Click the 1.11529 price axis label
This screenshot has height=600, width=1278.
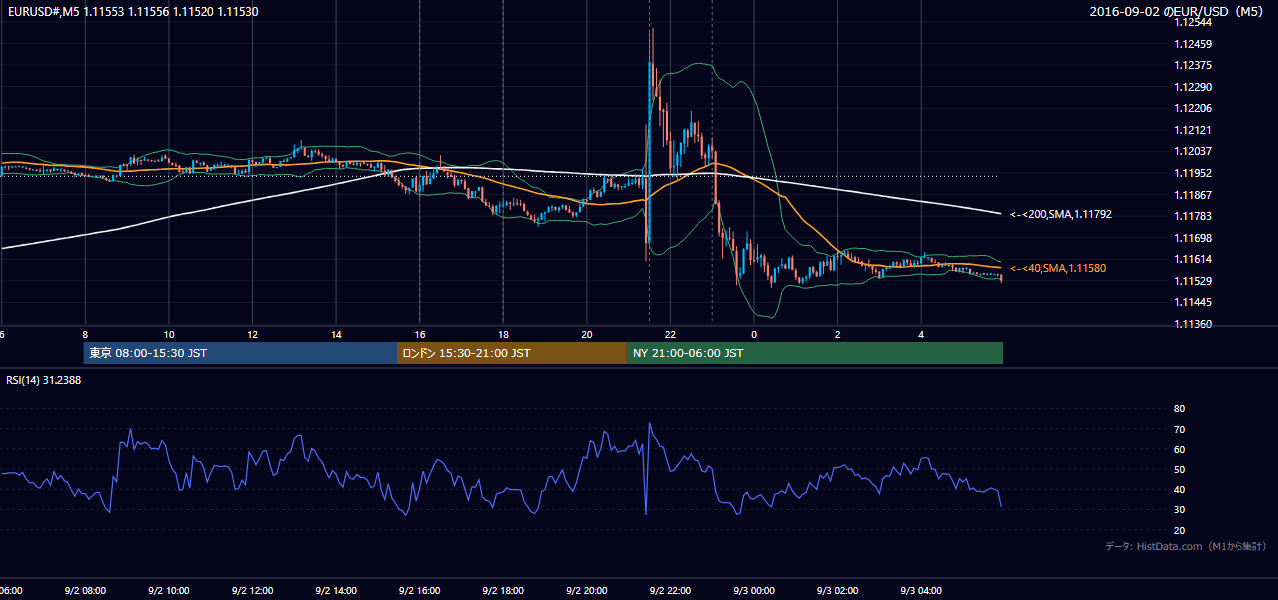1194,281
